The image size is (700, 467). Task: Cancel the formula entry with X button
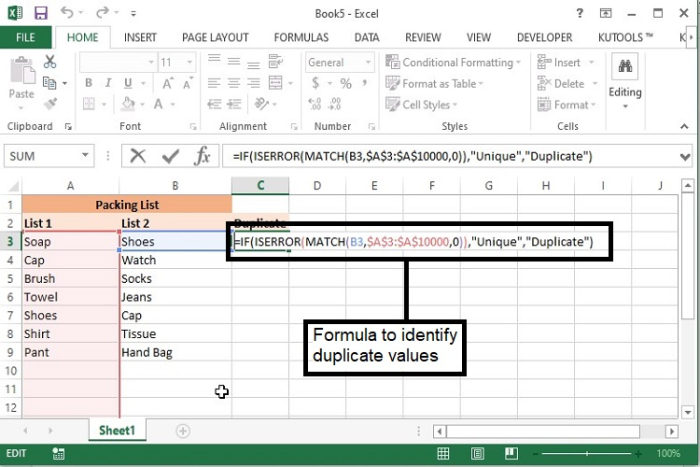click(x=138, y=156)
